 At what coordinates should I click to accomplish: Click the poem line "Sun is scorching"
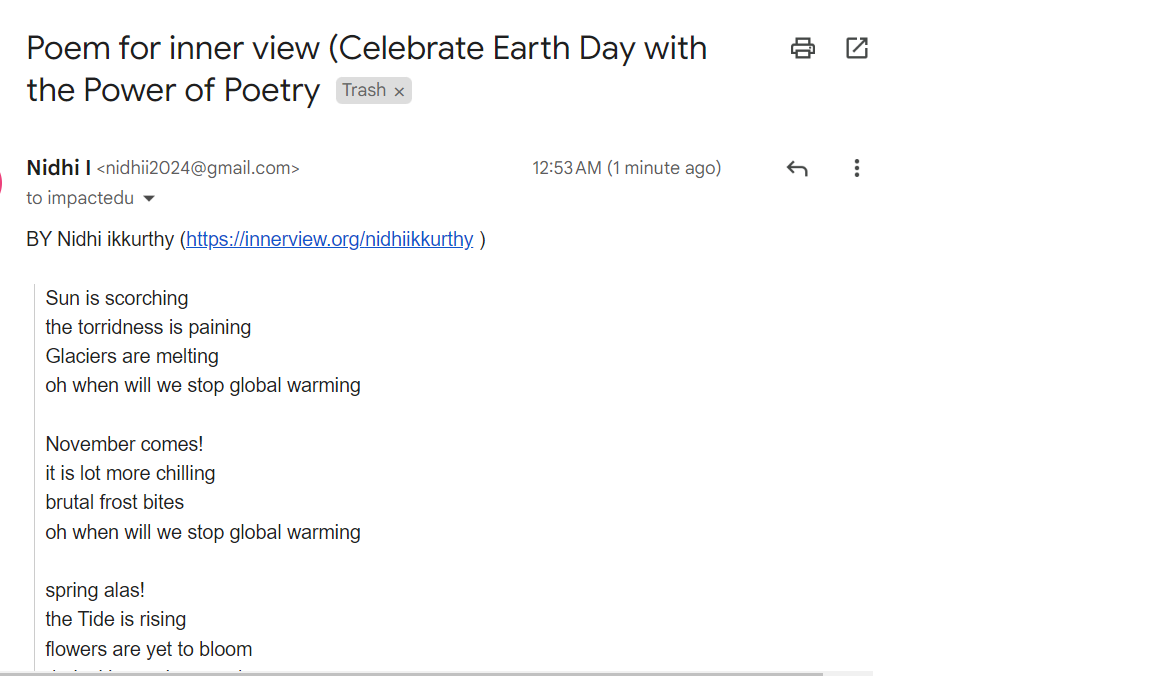pos(117,298)
